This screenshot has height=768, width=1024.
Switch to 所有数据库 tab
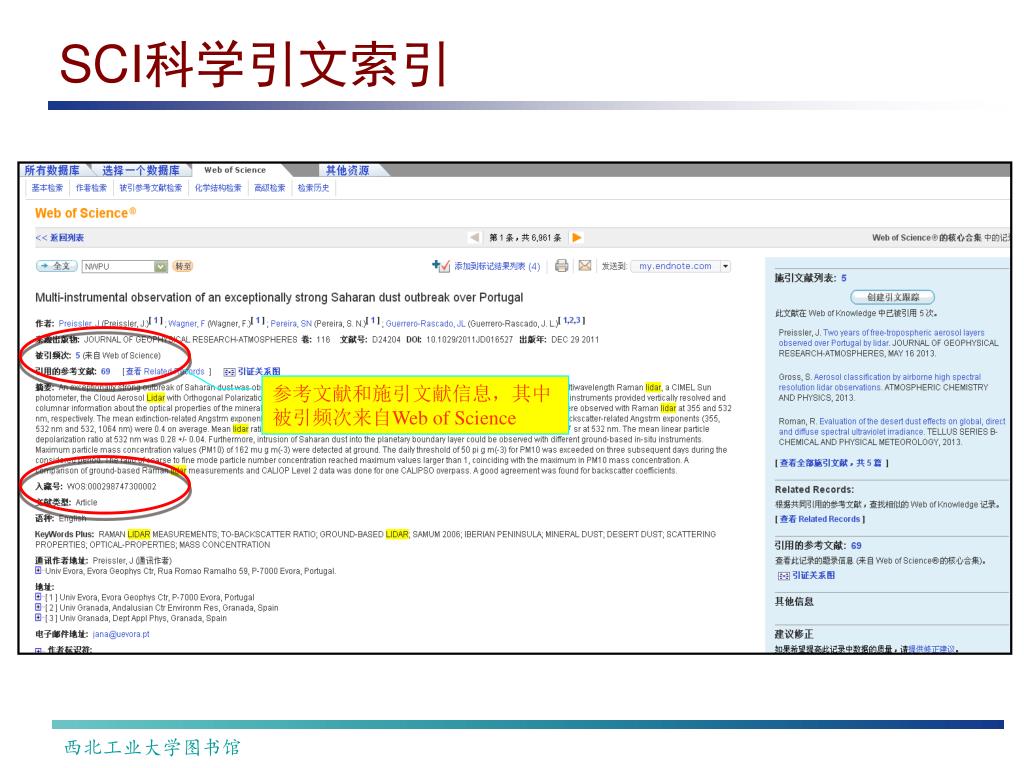click(x=52, y=170)
